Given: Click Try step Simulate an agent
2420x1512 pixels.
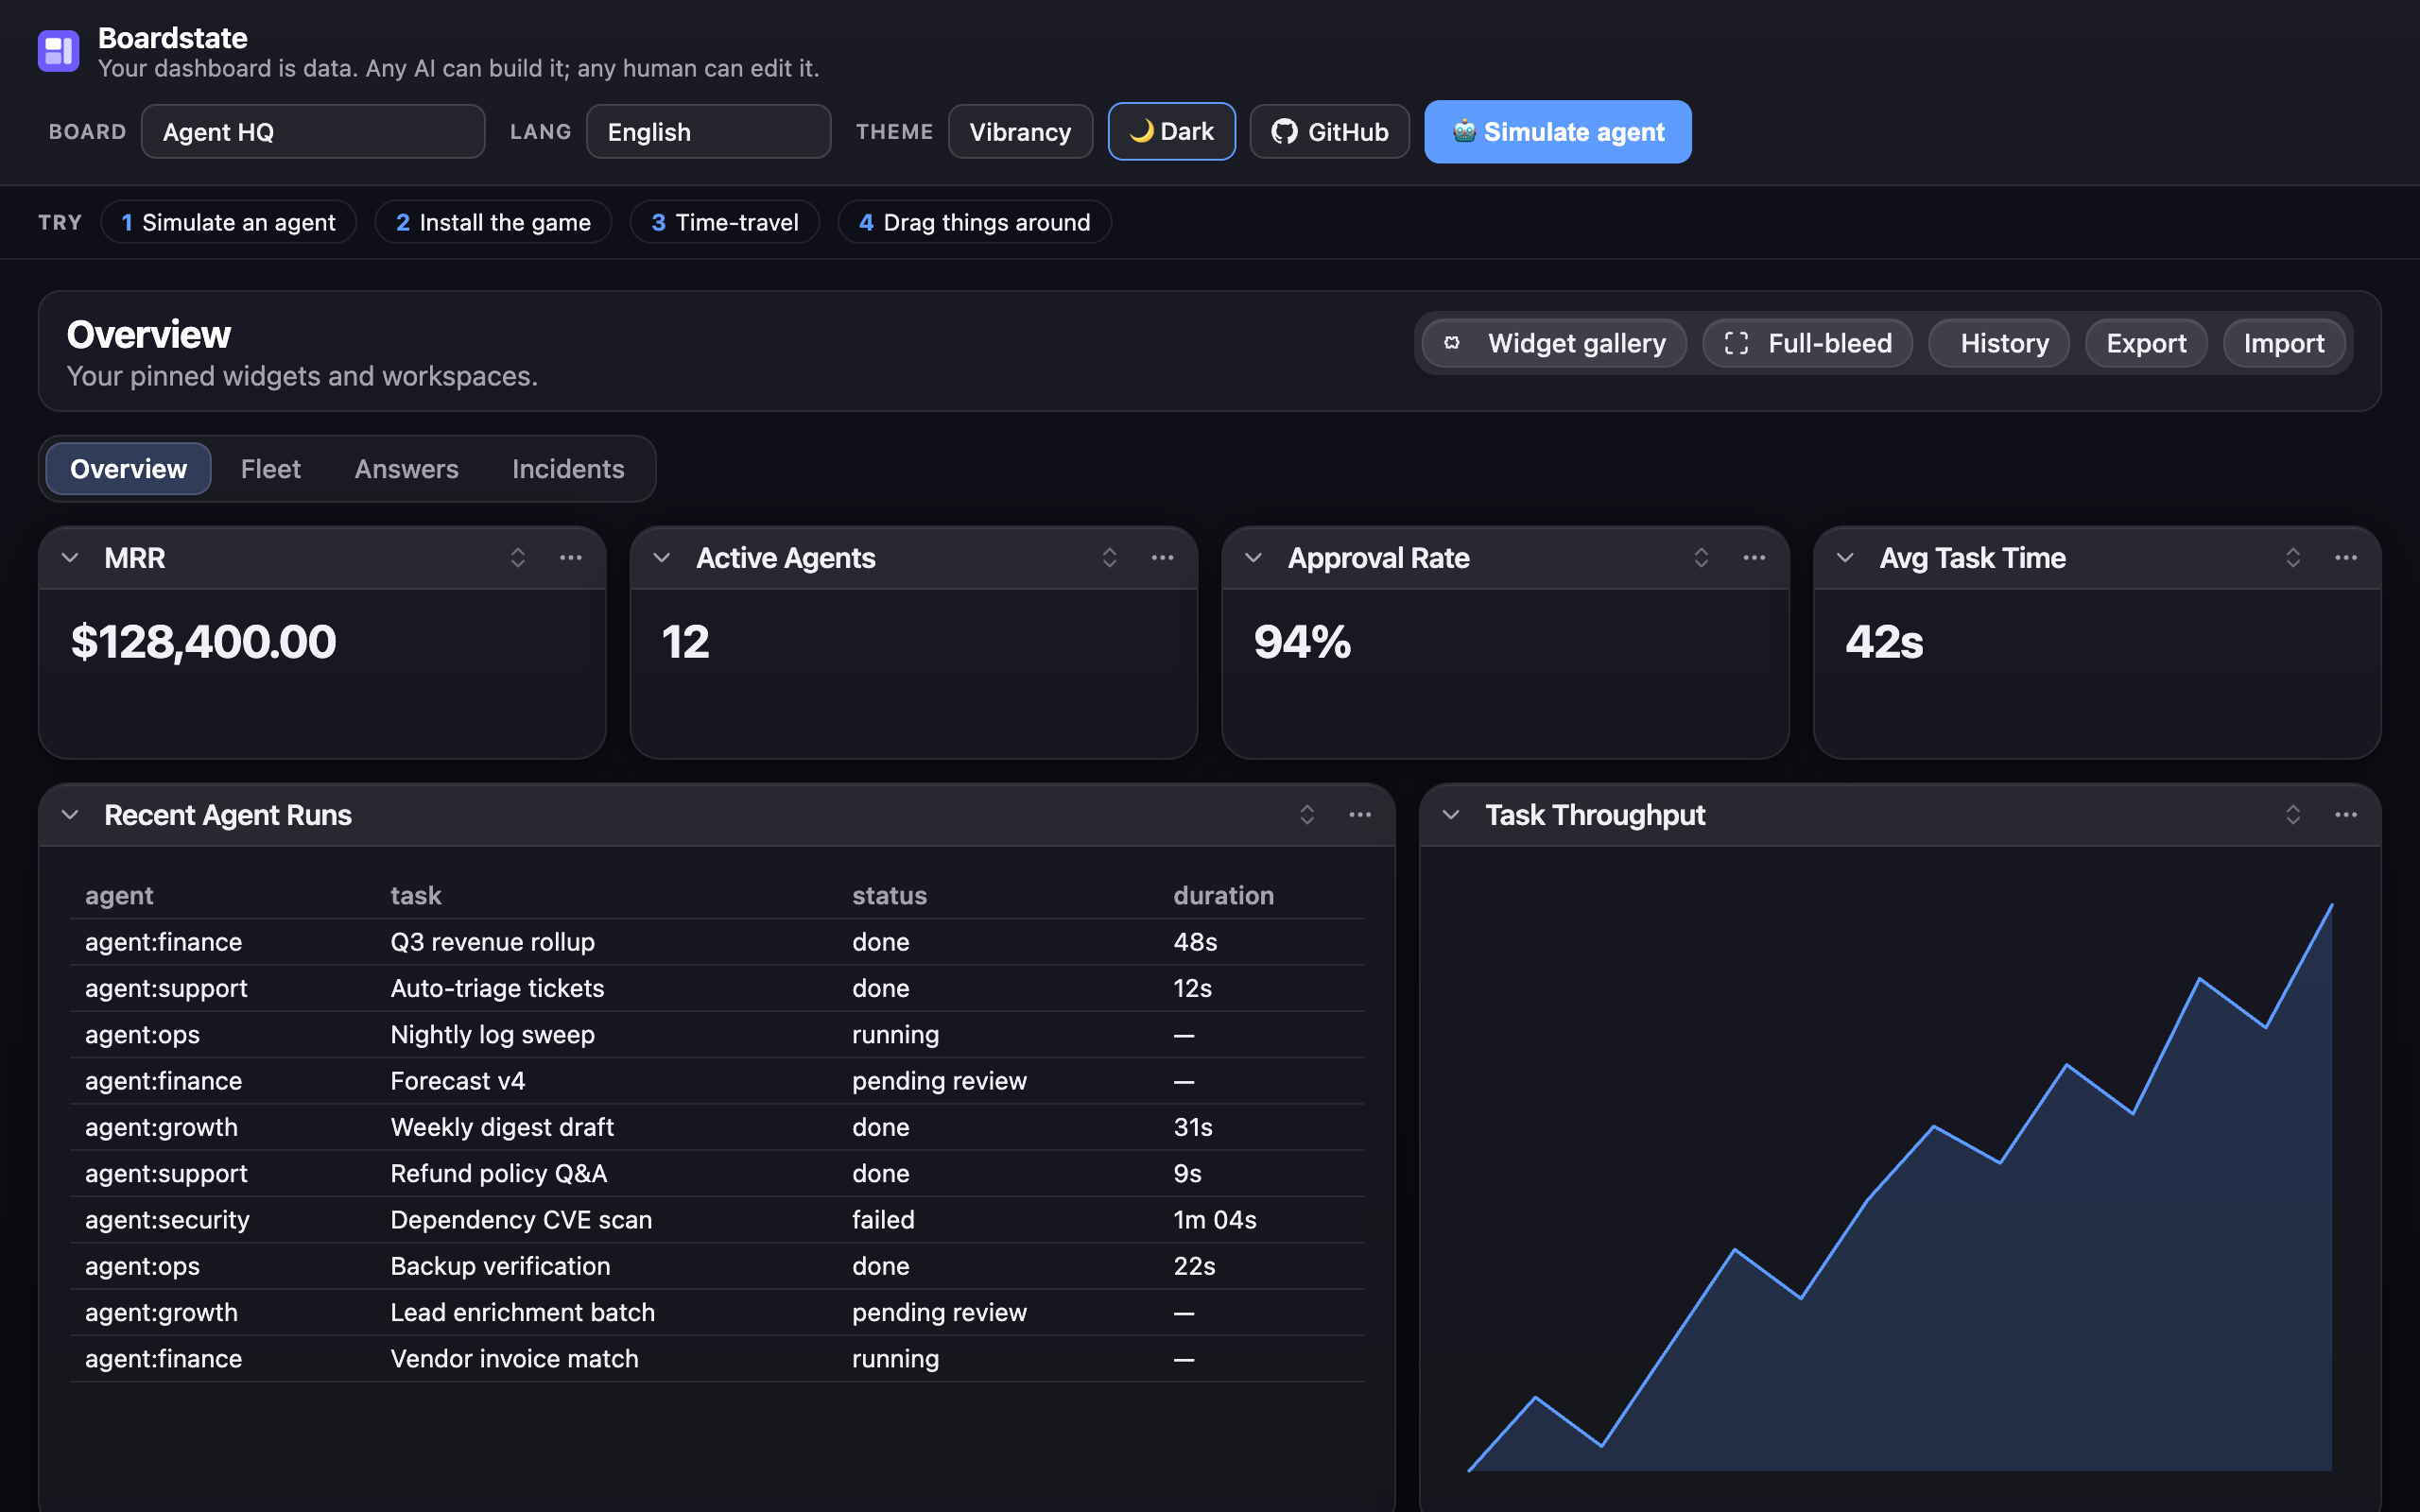Looking at the screenshot, I should (x=228, y=222).
